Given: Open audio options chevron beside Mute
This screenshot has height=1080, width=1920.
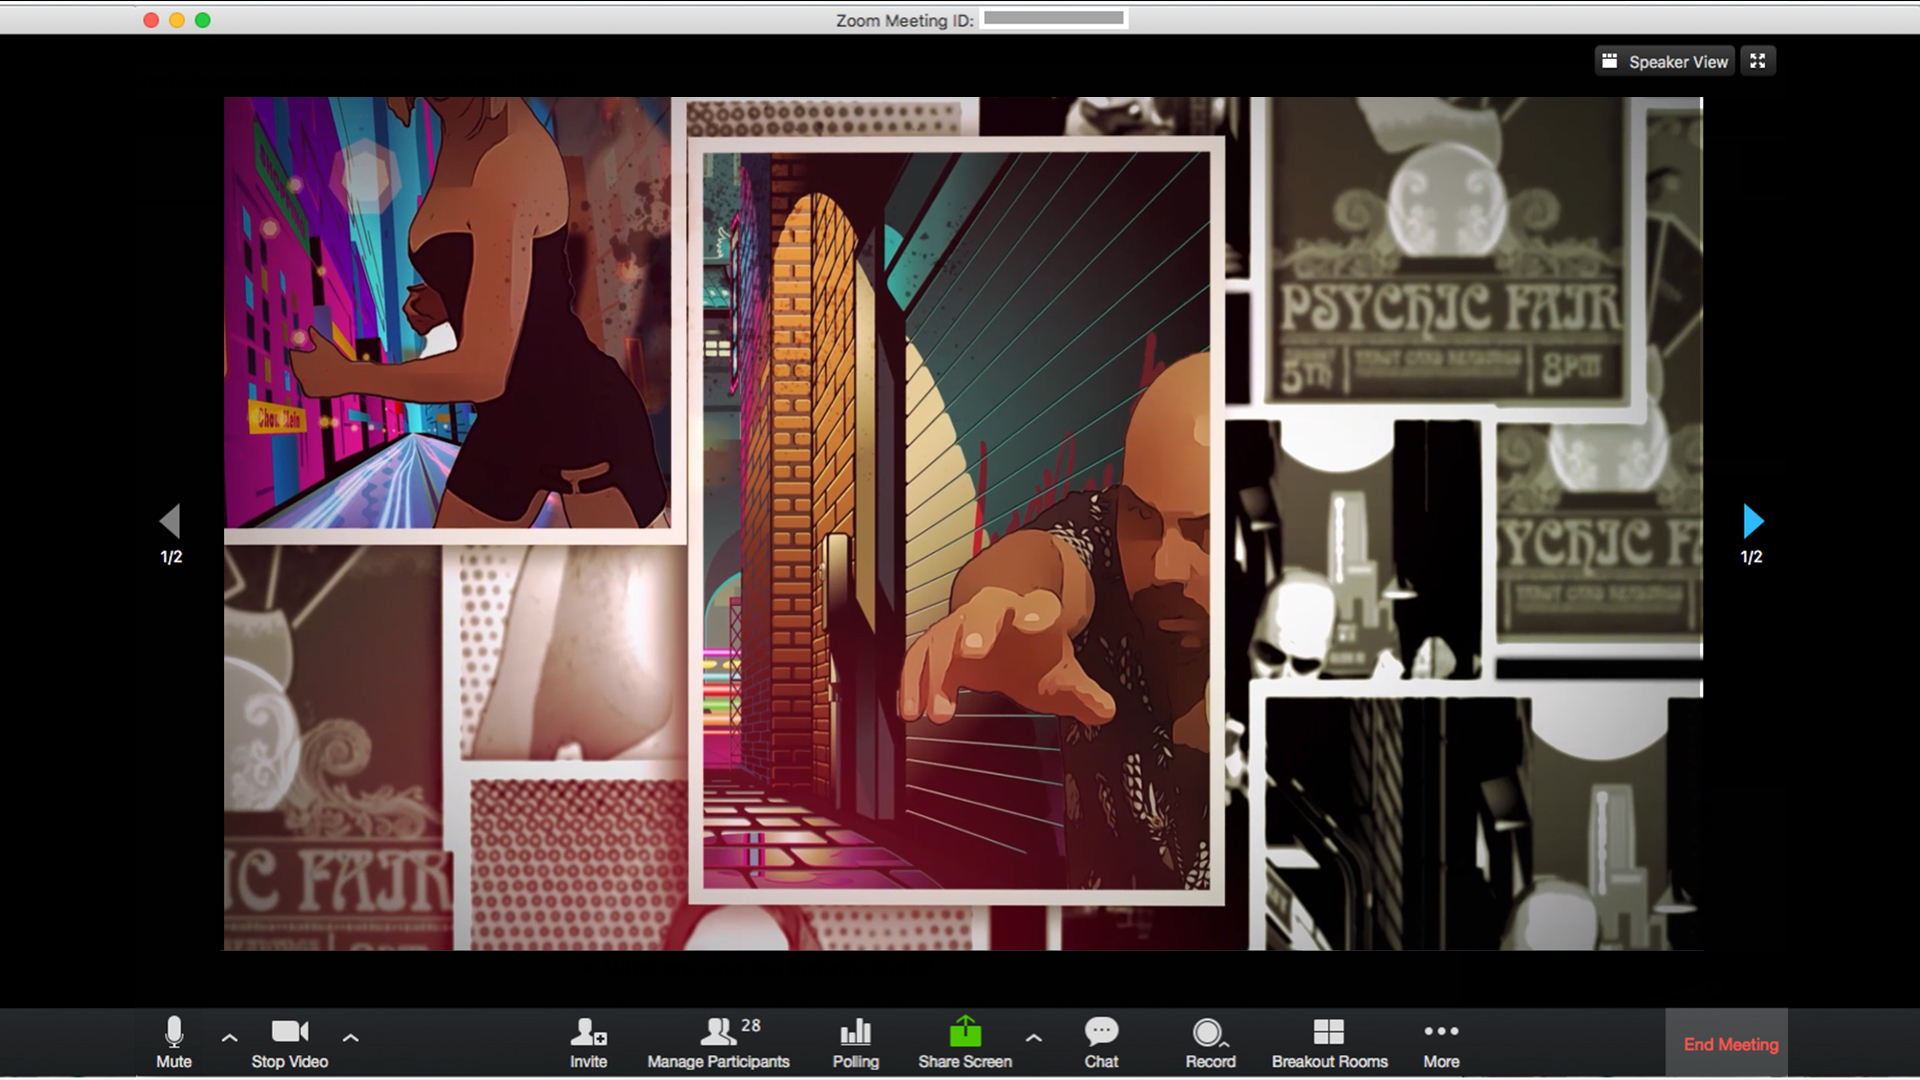Looking at the screenshot, I should pos(229,1038).
